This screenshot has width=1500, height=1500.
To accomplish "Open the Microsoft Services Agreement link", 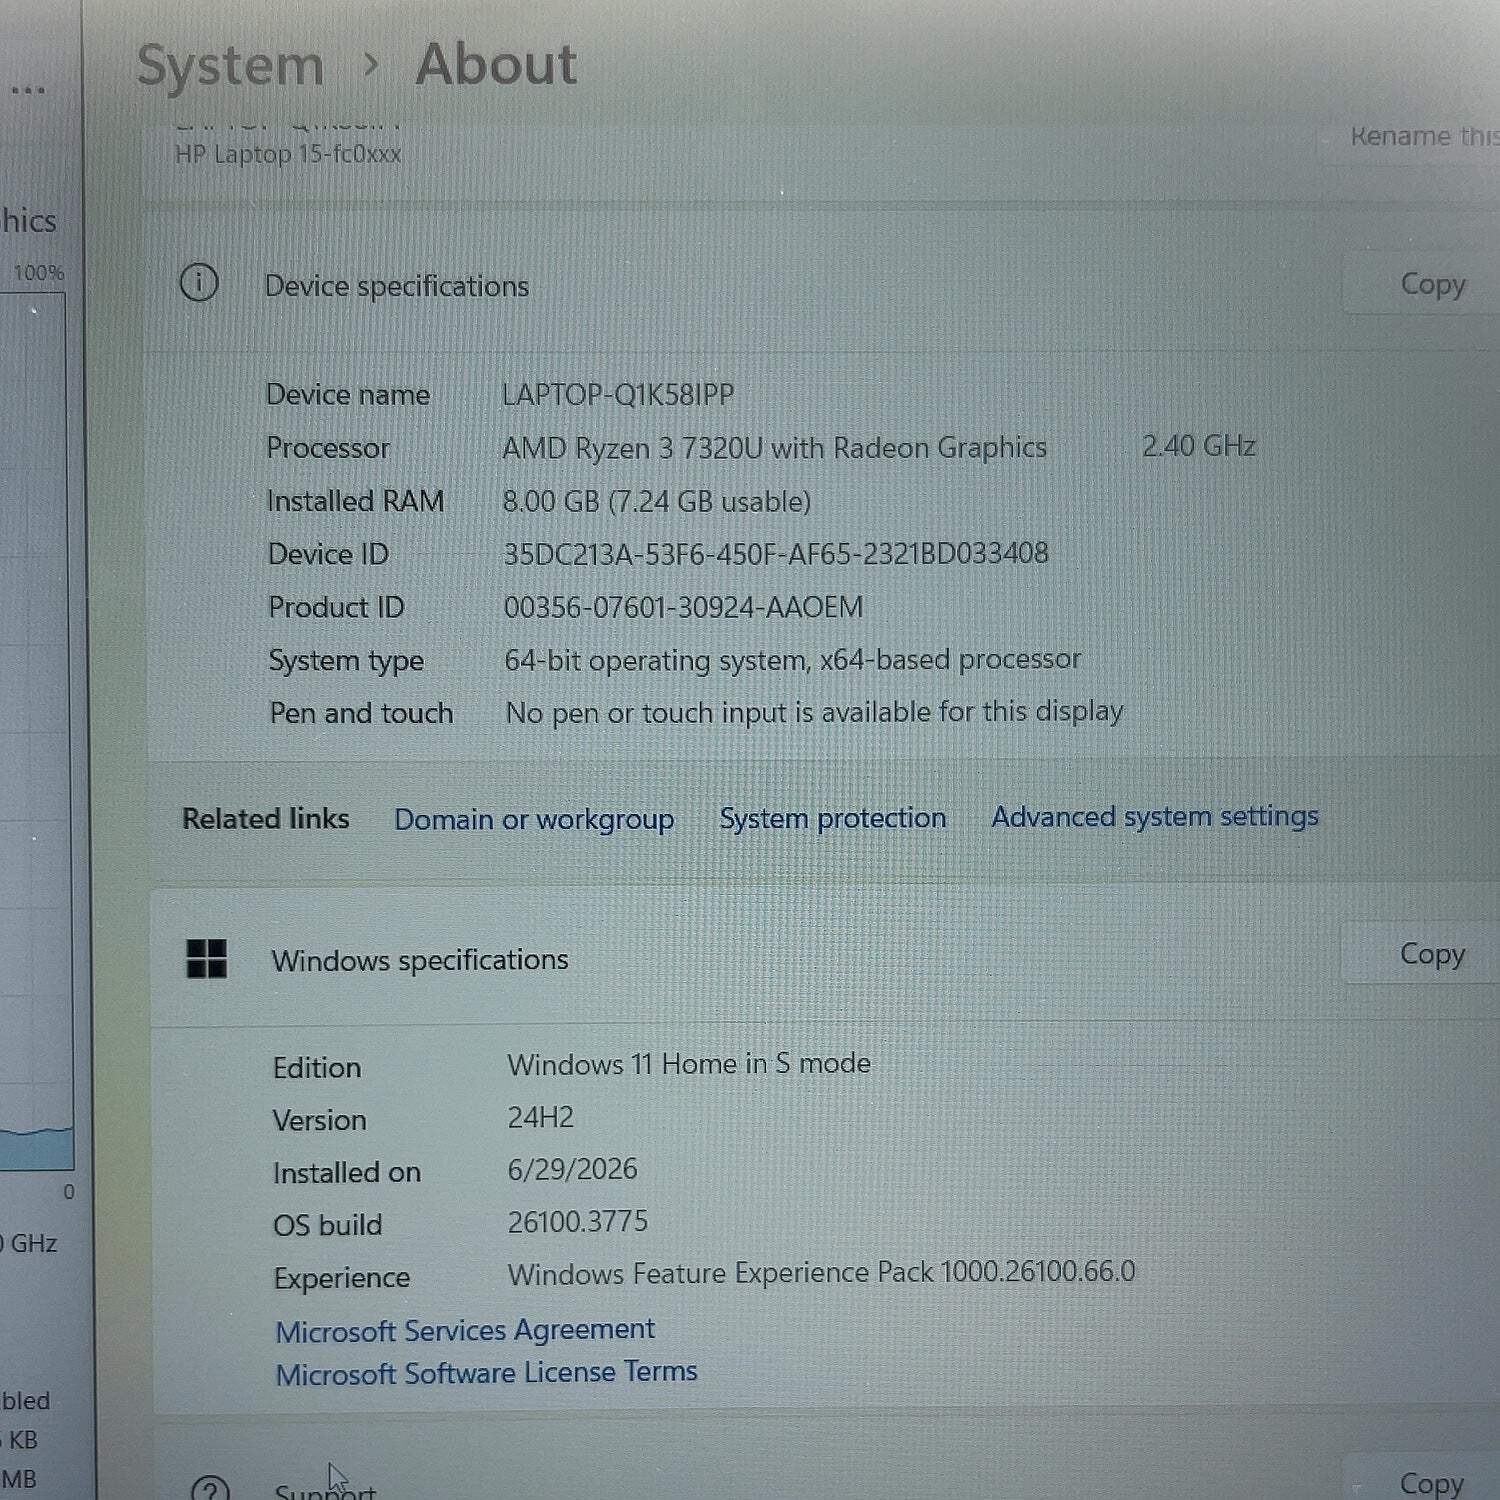I will 465,1330.
